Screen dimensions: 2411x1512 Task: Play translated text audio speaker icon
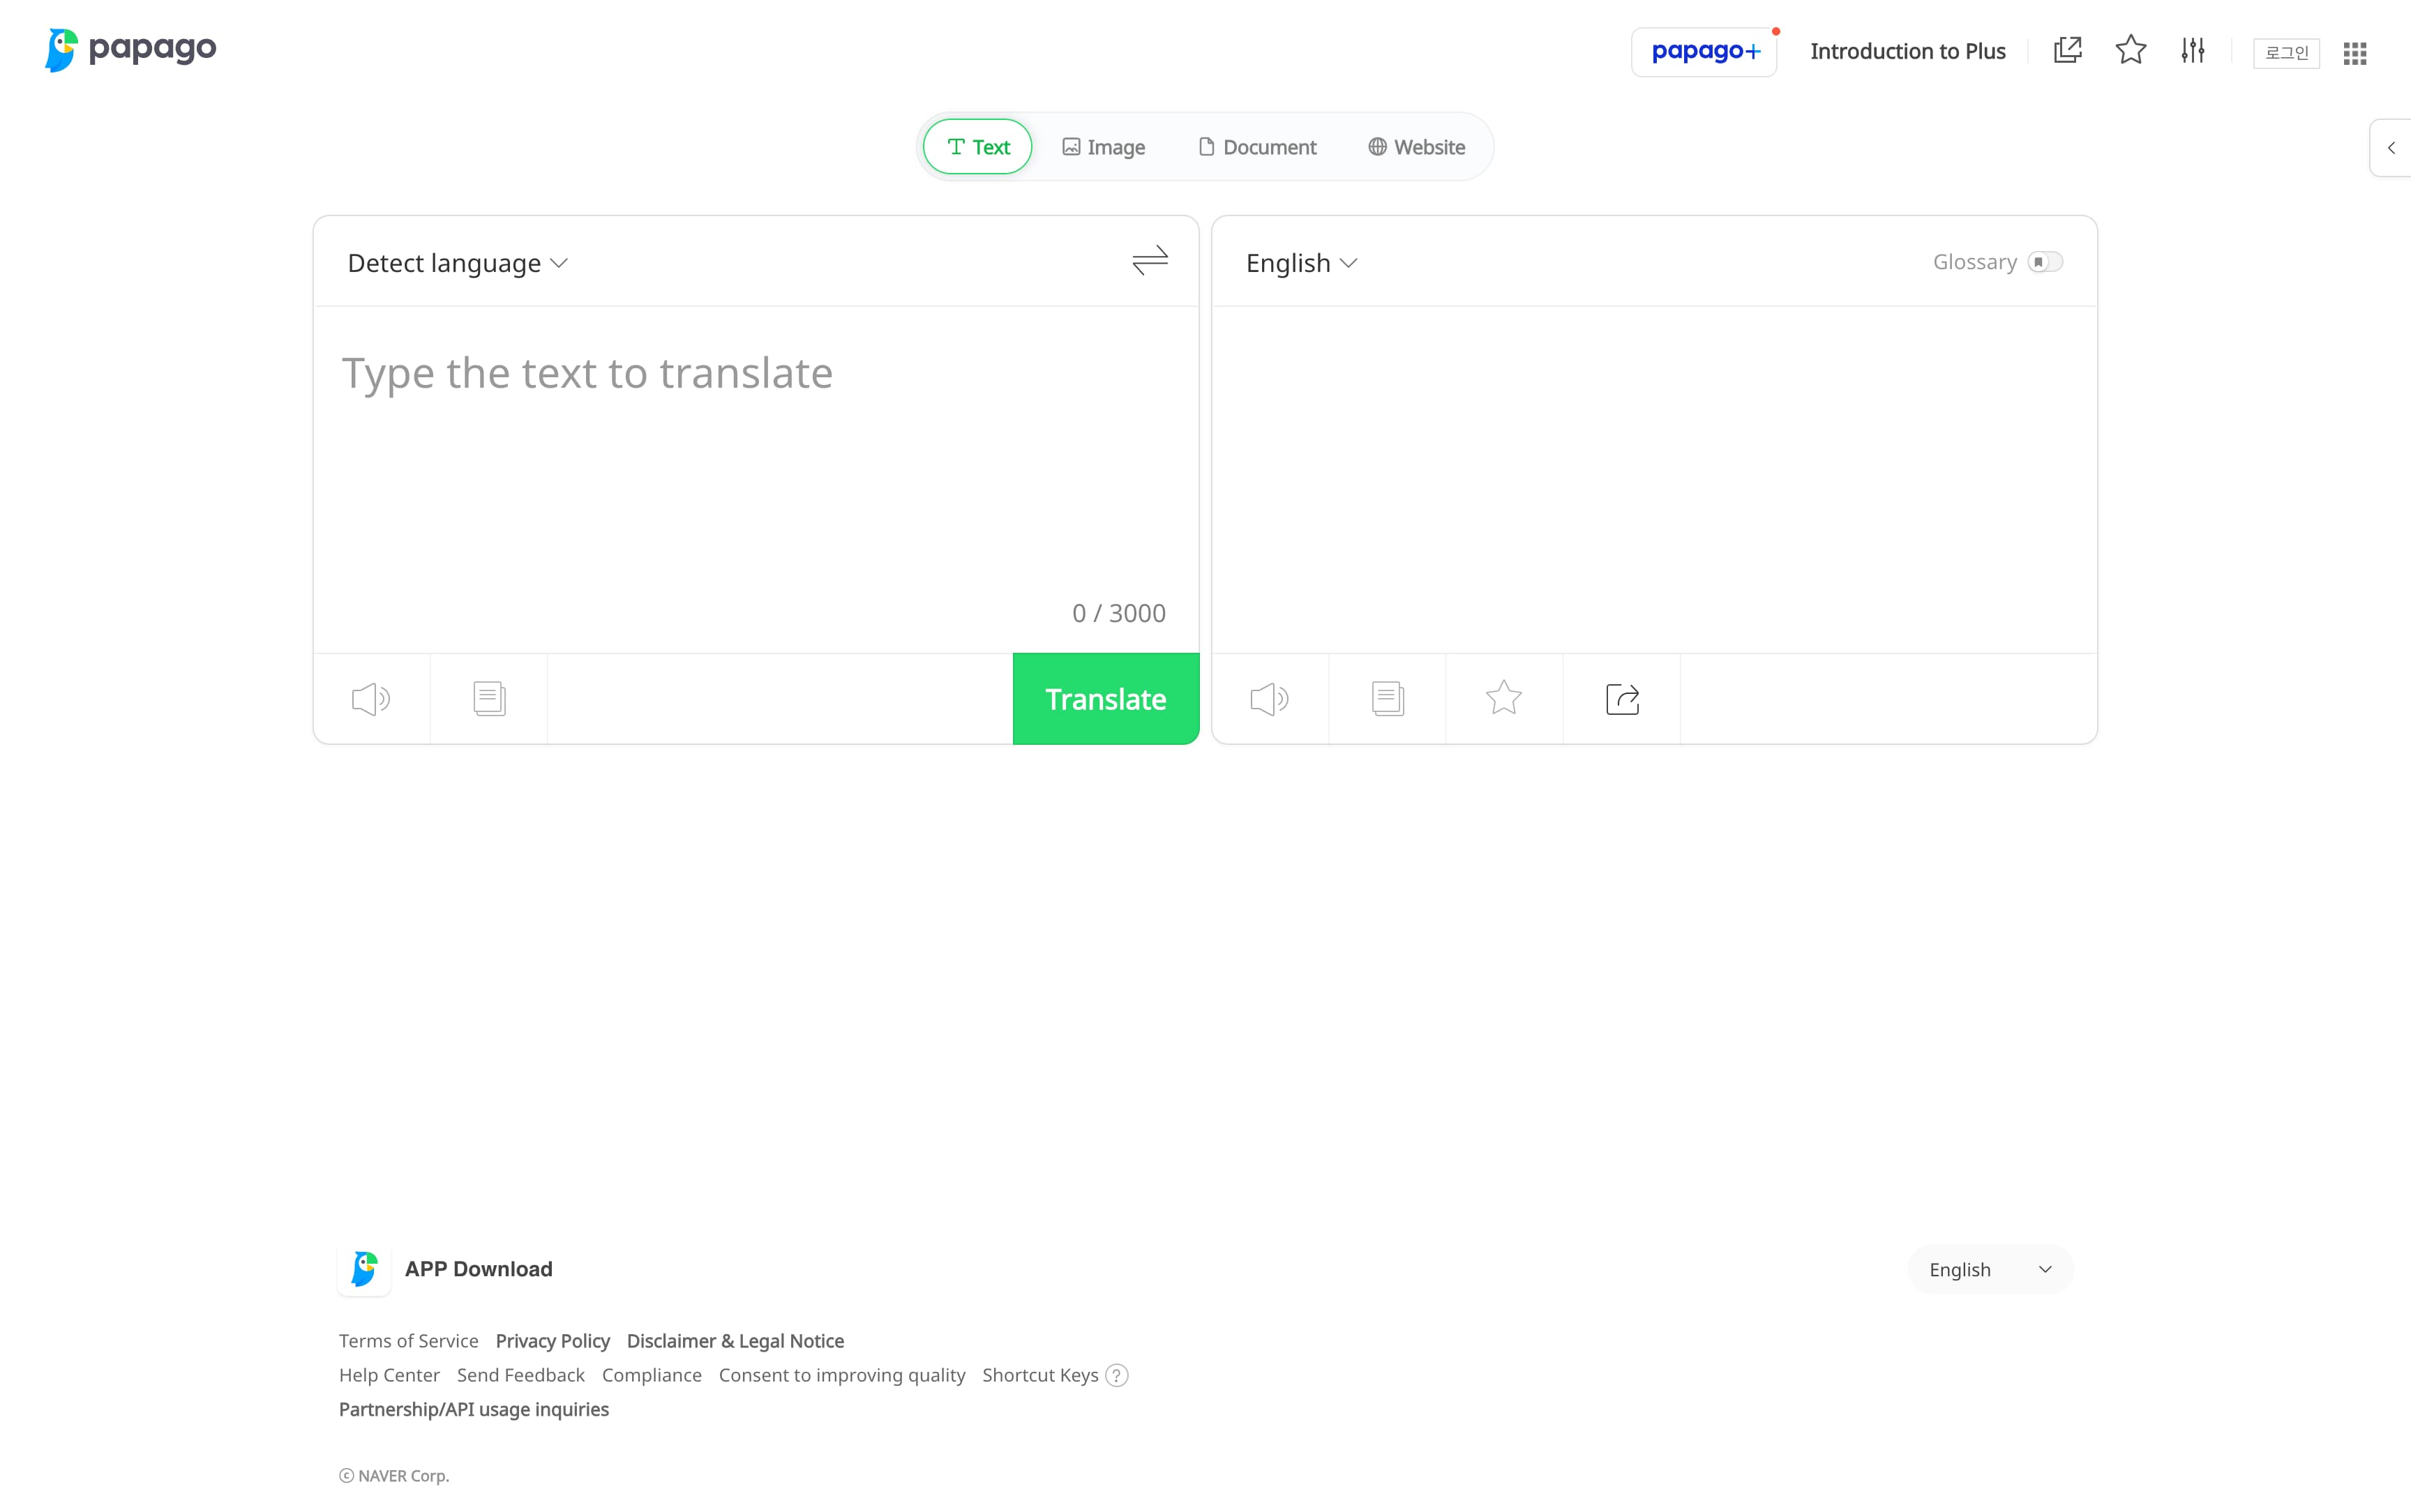coord(1269,698)
